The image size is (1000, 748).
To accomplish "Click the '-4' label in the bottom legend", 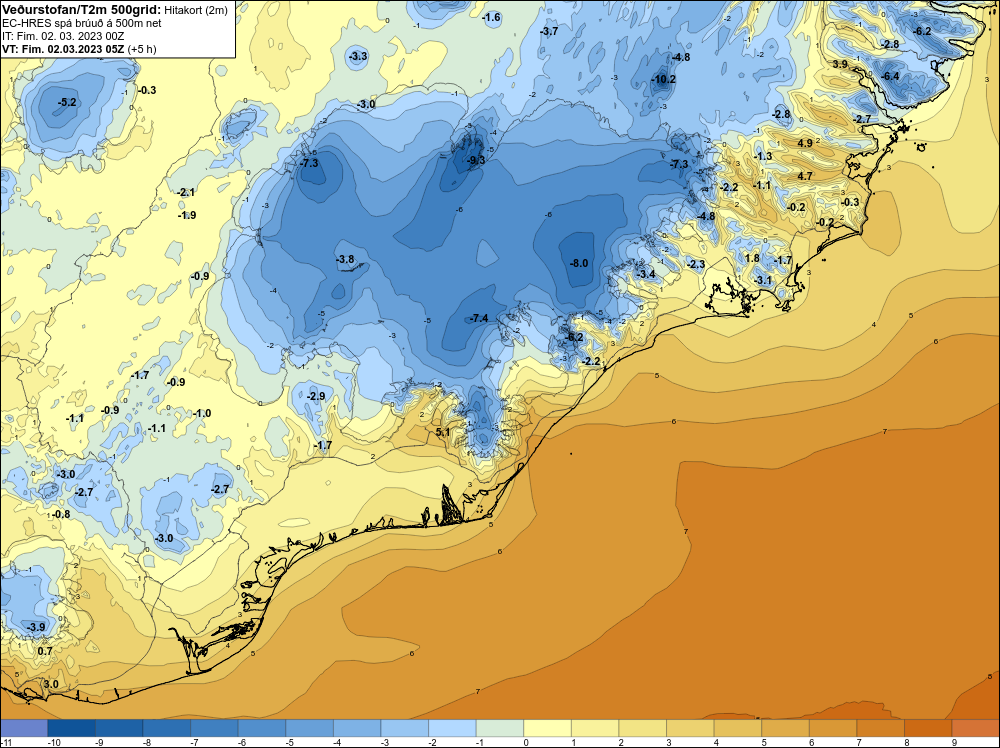I will tap(337, 742).
